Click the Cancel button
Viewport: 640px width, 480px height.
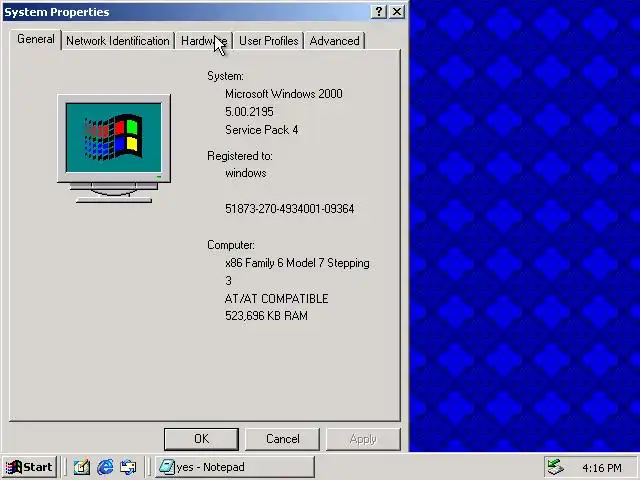(282, 439)
